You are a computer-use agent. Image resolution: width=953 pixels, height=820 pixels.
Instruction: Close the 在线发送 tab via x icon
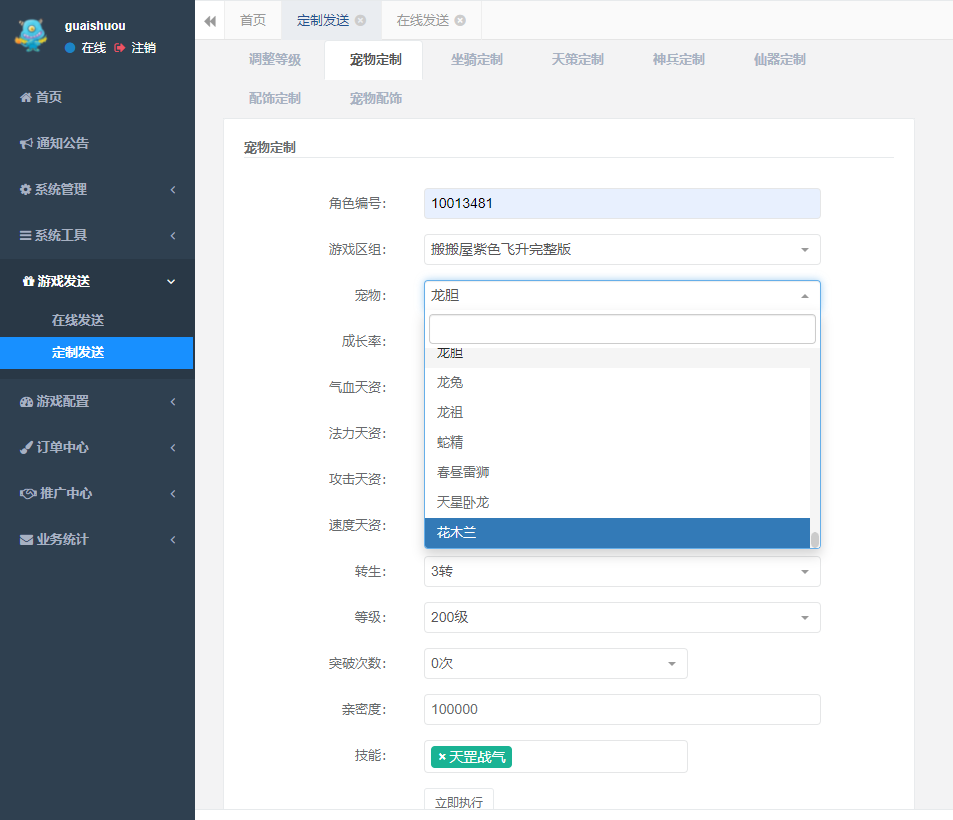click(x=460, y=20)
